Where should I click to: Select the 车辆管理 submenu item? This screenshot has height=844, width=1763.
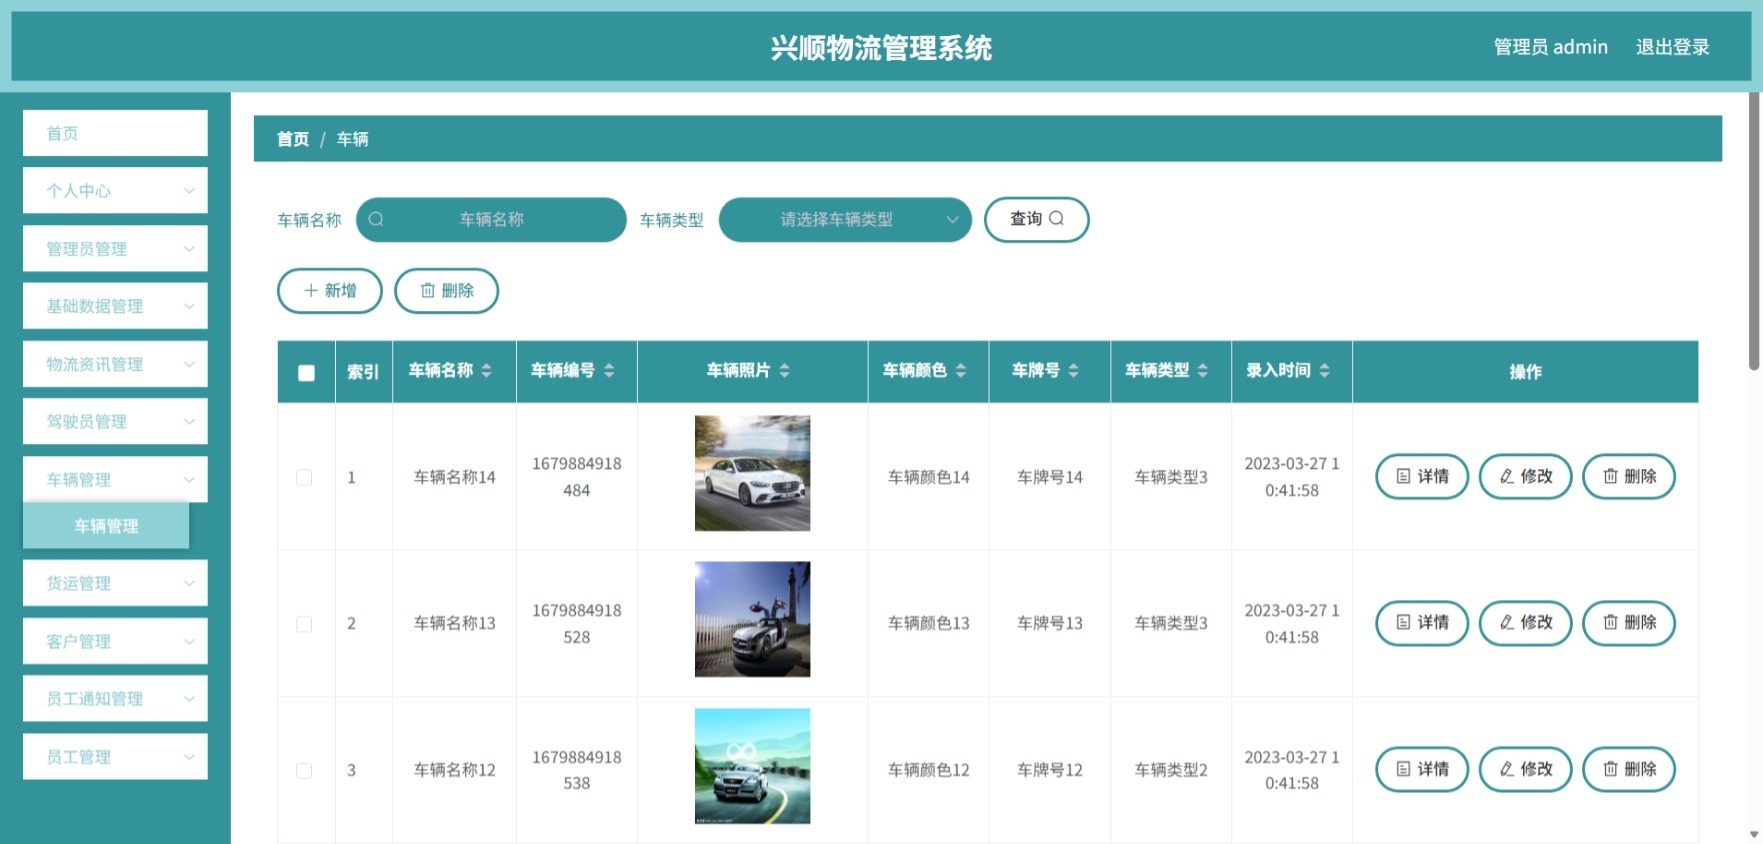106,525
